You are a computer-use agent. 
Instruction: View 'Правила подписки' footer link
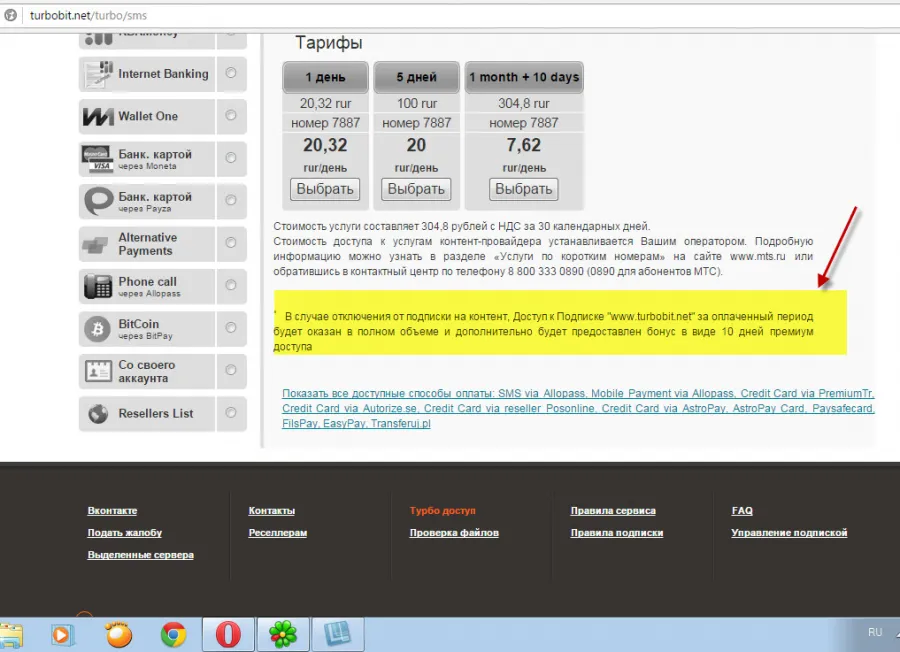[x=617, y=533]
